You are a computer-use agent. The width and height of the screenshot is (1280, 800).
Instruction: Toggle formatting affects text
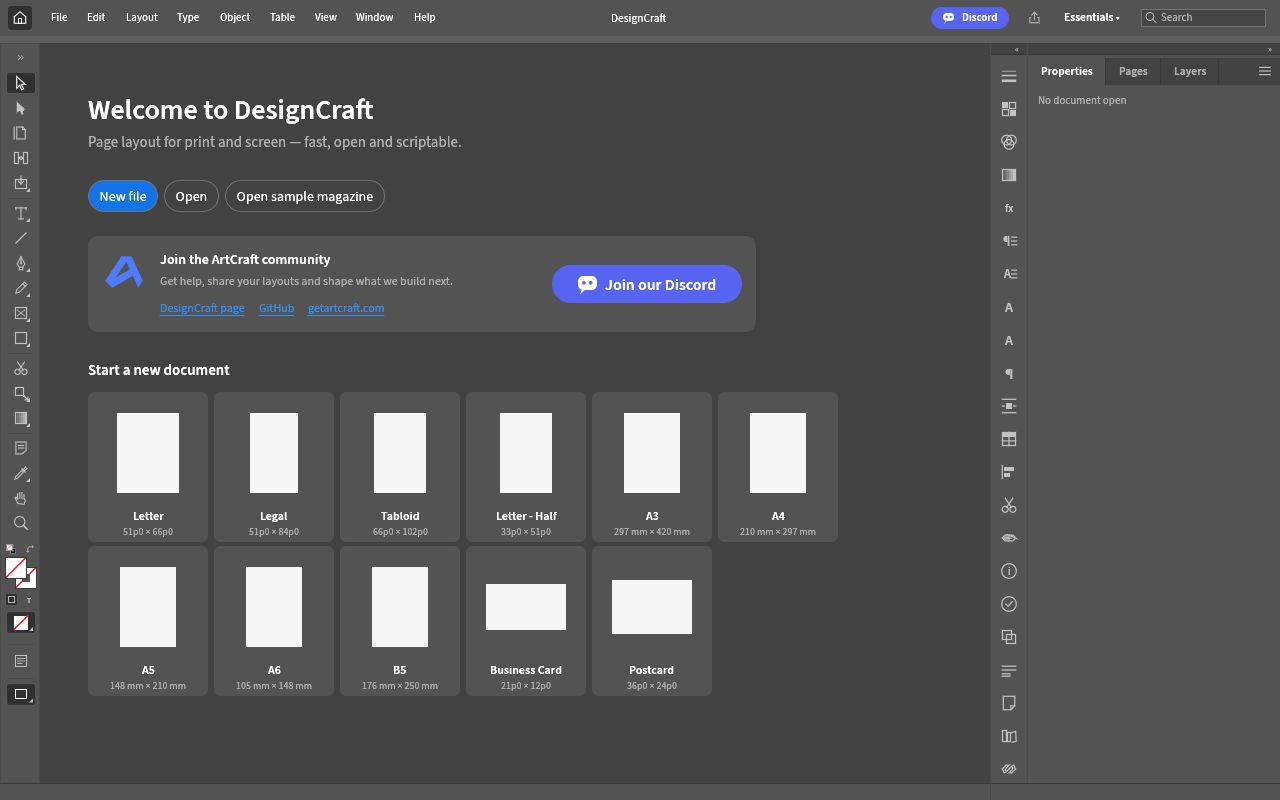(29, 600)
